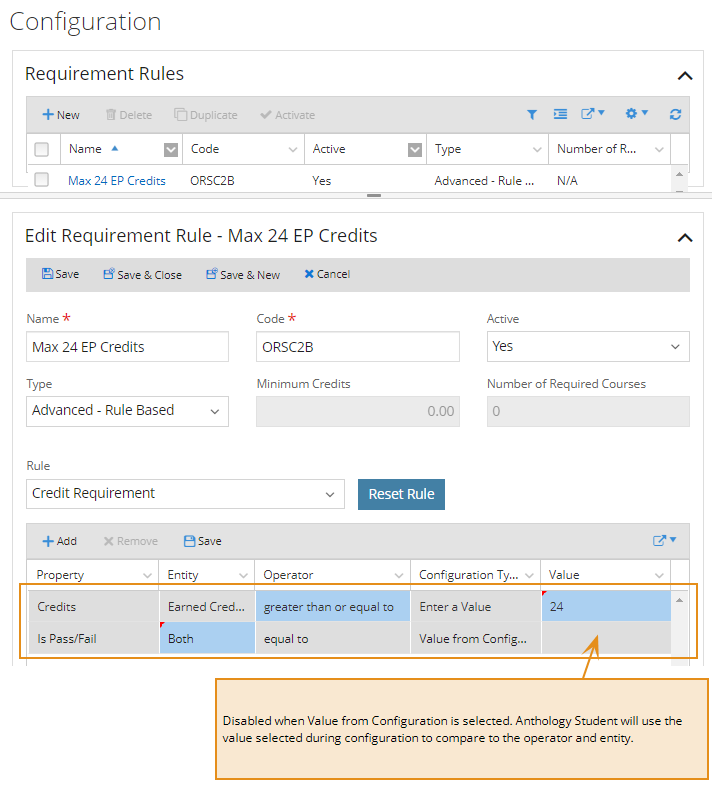Select the Credits property cell

[93, 606]
